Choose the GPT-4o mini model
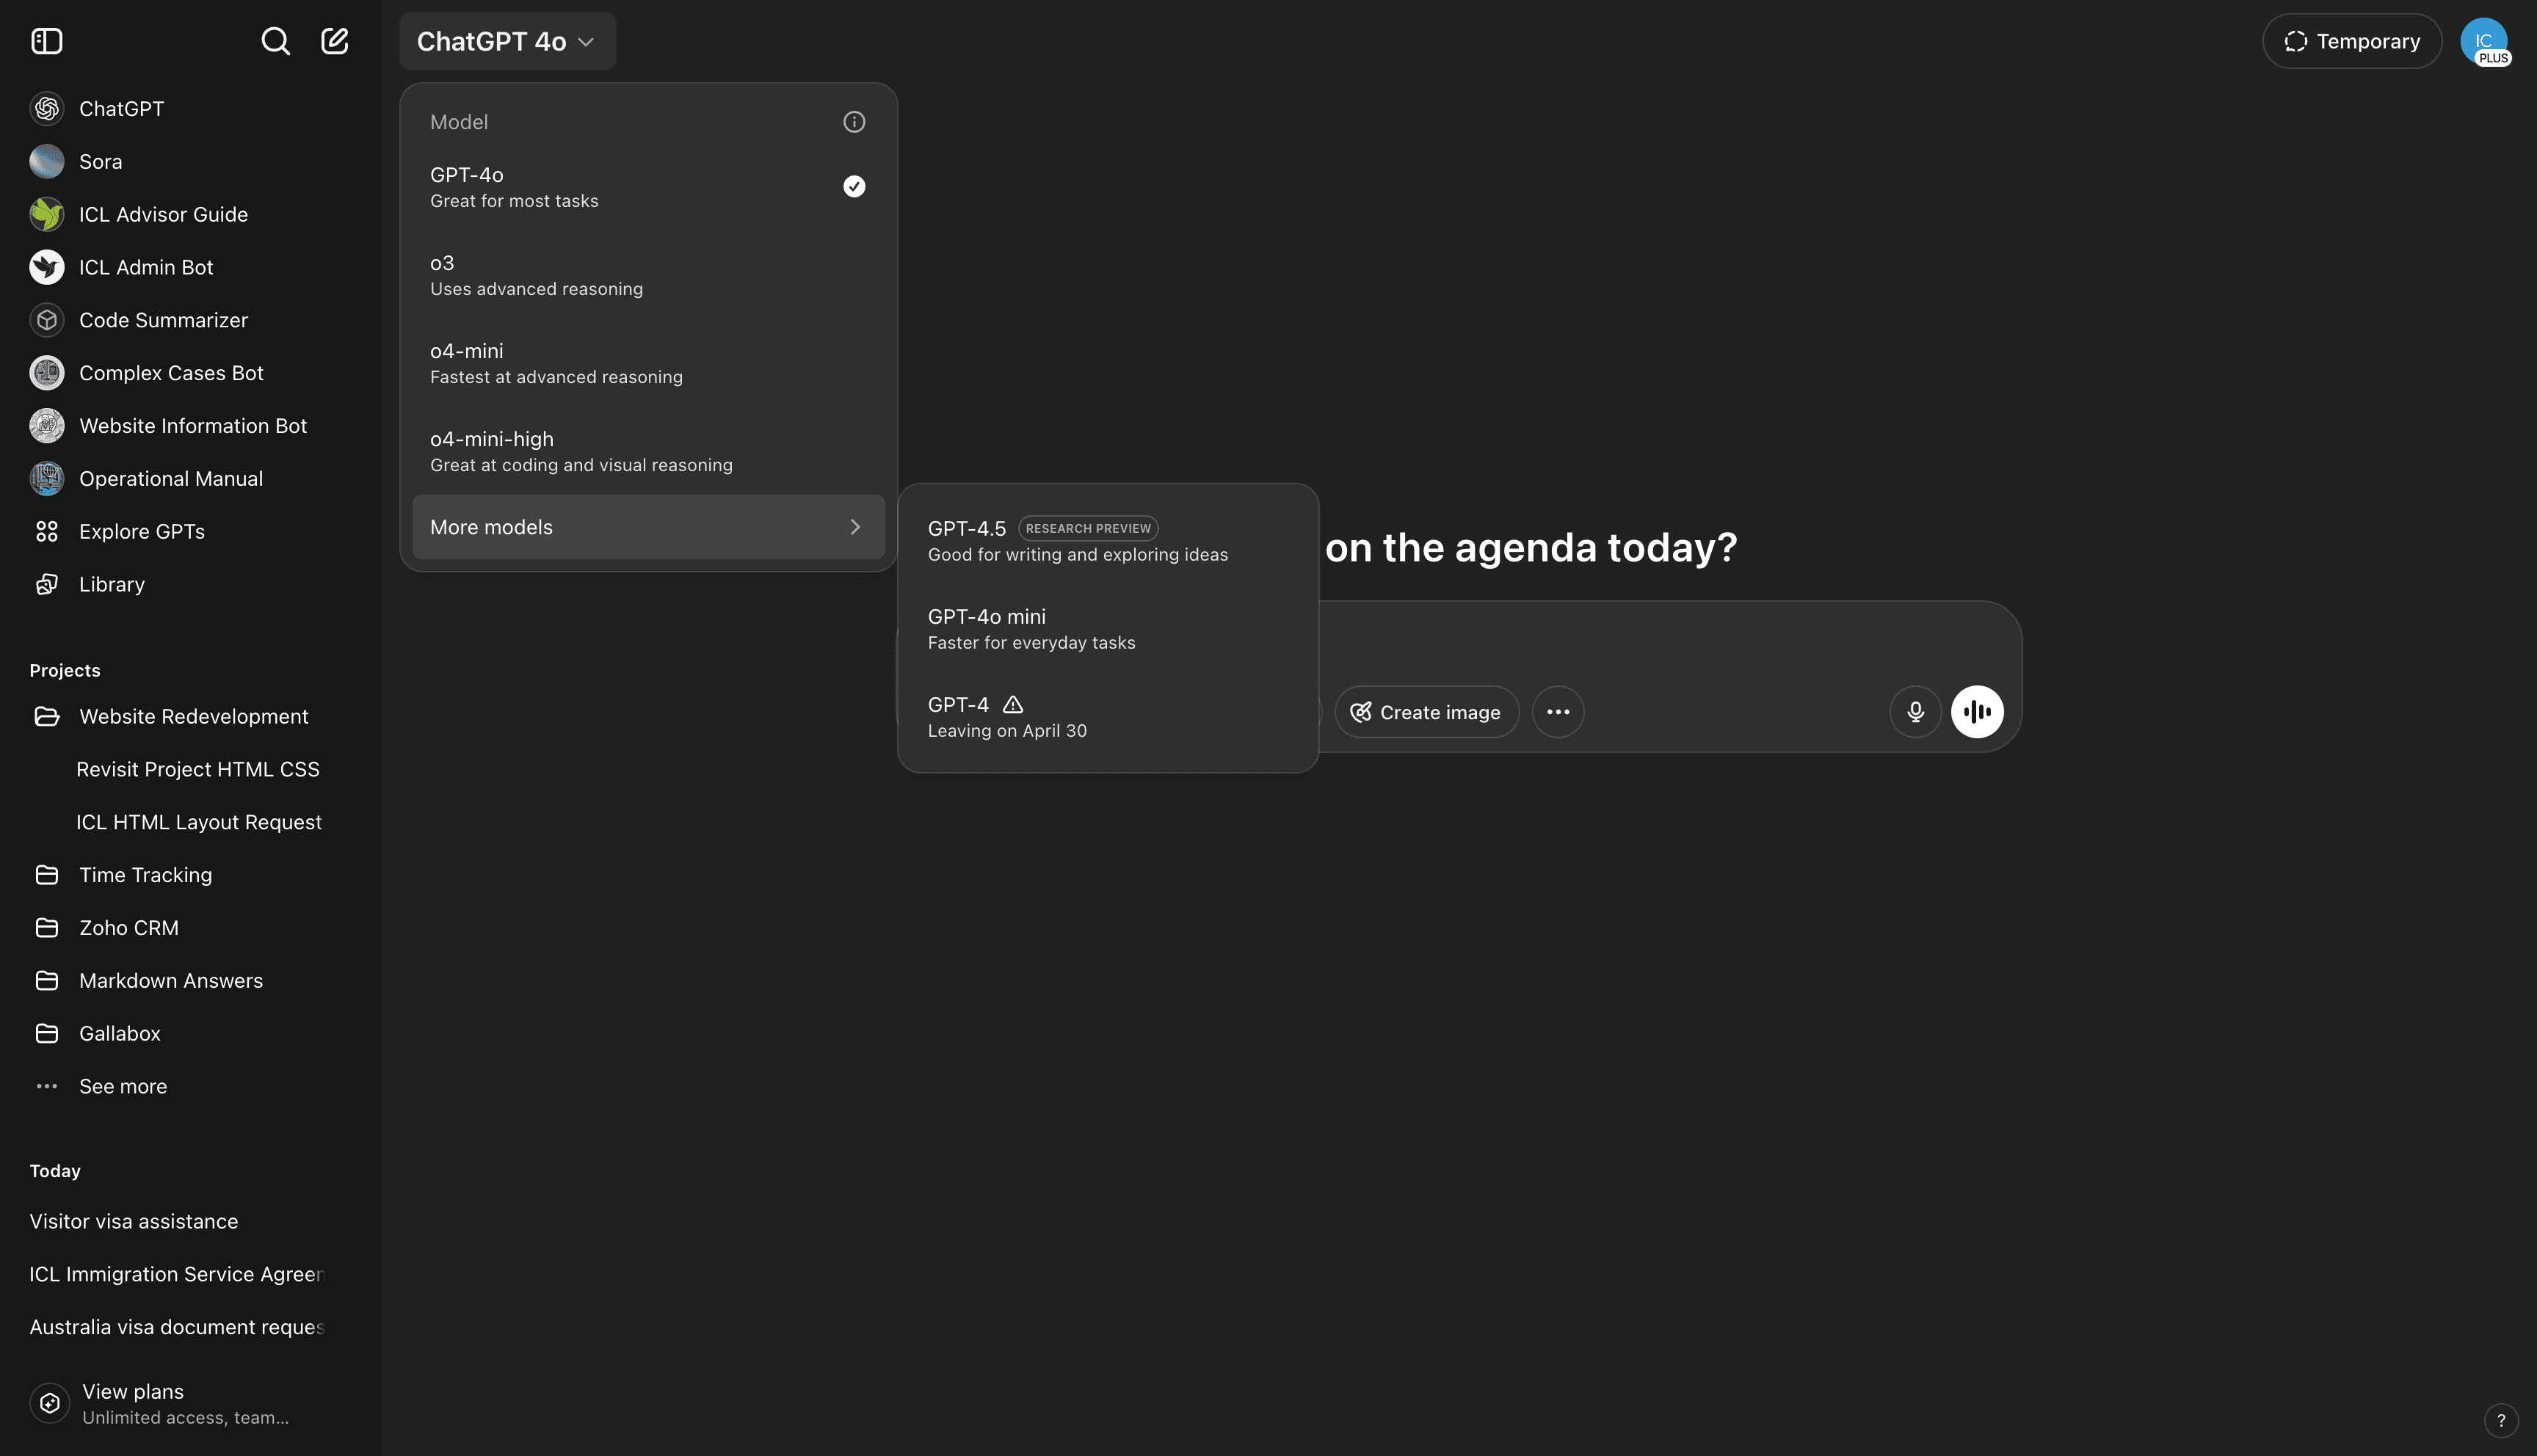Viewport: 2537px width, 1456px height. point(1108,629)
